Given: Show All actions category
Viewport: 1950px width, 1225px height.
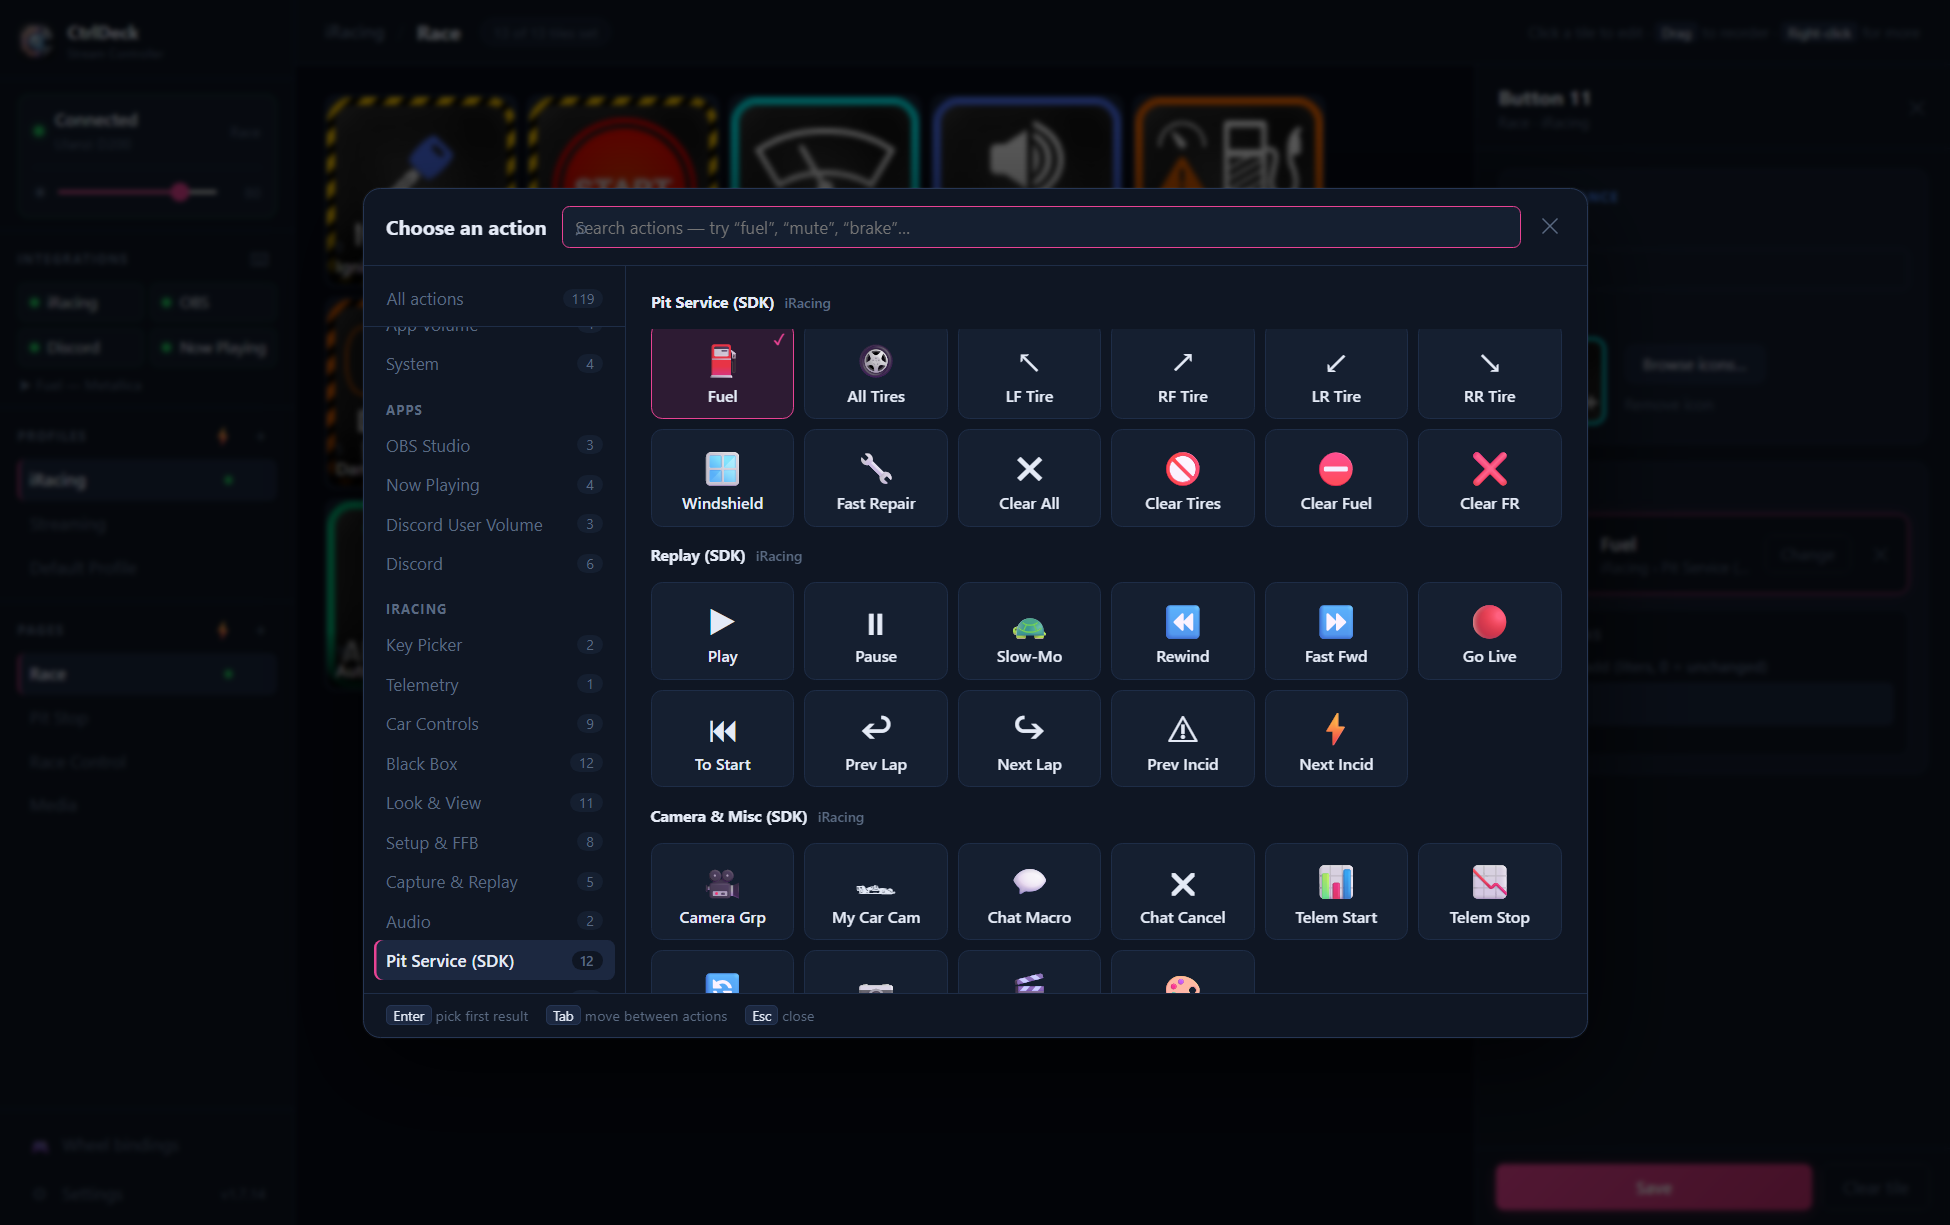Looking at the screenshot, I should pos(494,299).
